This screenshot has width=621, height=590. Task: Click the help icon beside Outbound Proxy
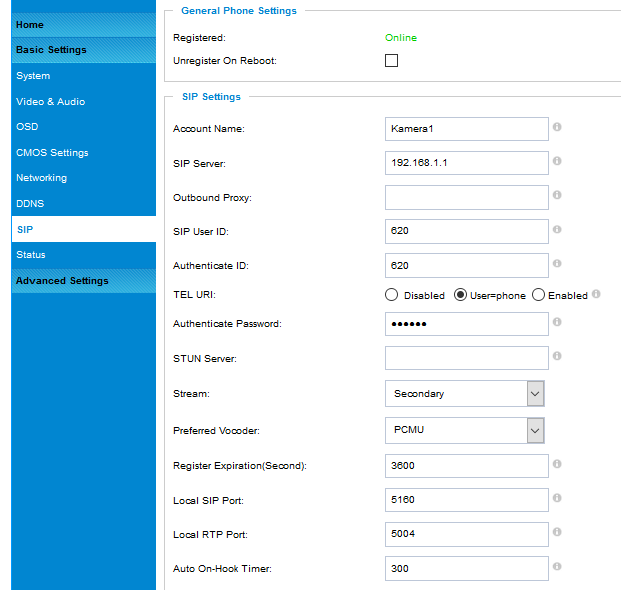tap(557, 195)
